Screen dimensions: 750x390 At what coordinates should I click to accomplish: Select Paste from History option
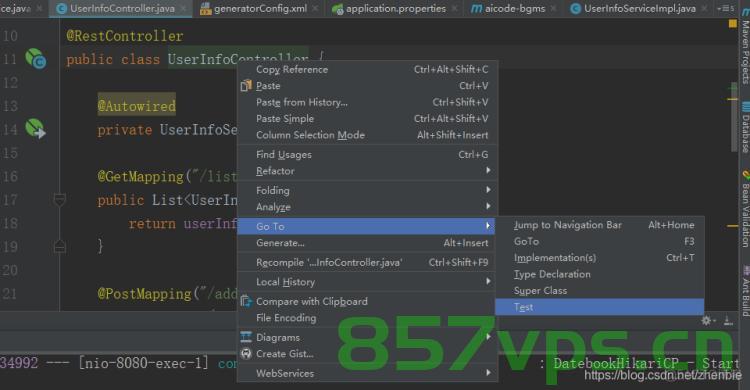[367, 102]
